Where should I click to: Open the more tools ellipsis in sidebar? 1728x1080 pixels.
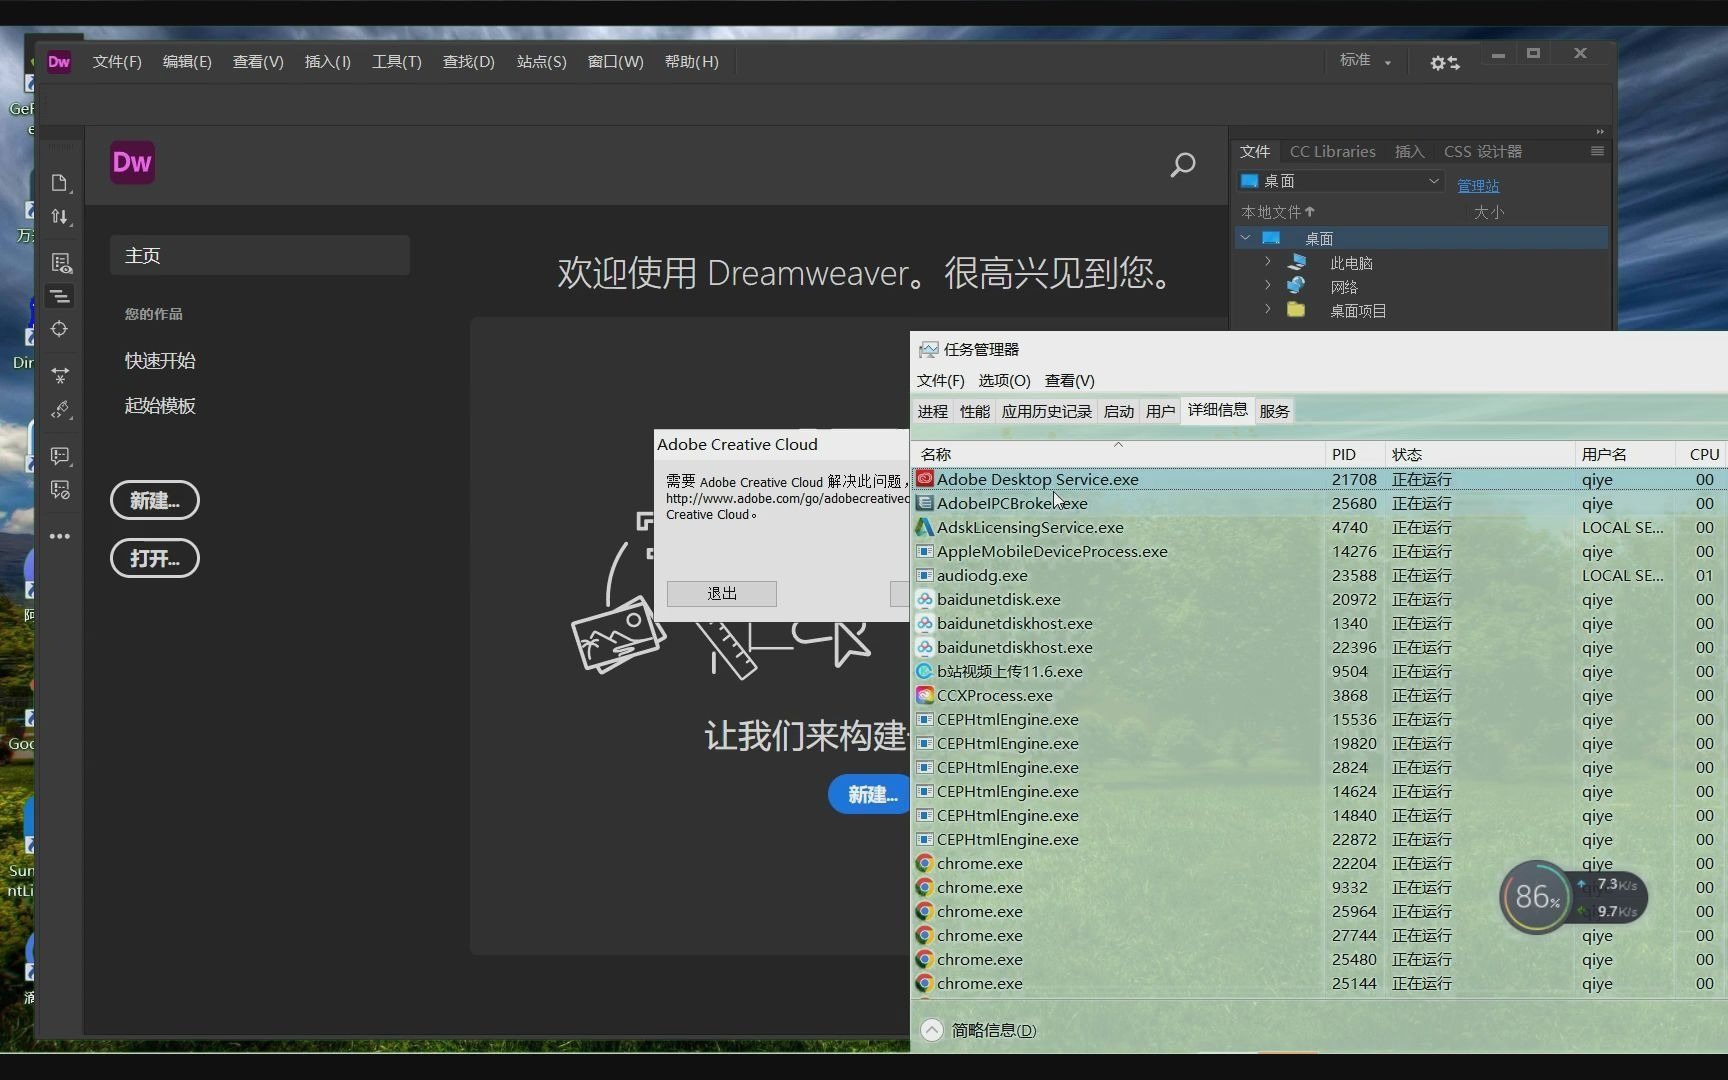[60, 536]
